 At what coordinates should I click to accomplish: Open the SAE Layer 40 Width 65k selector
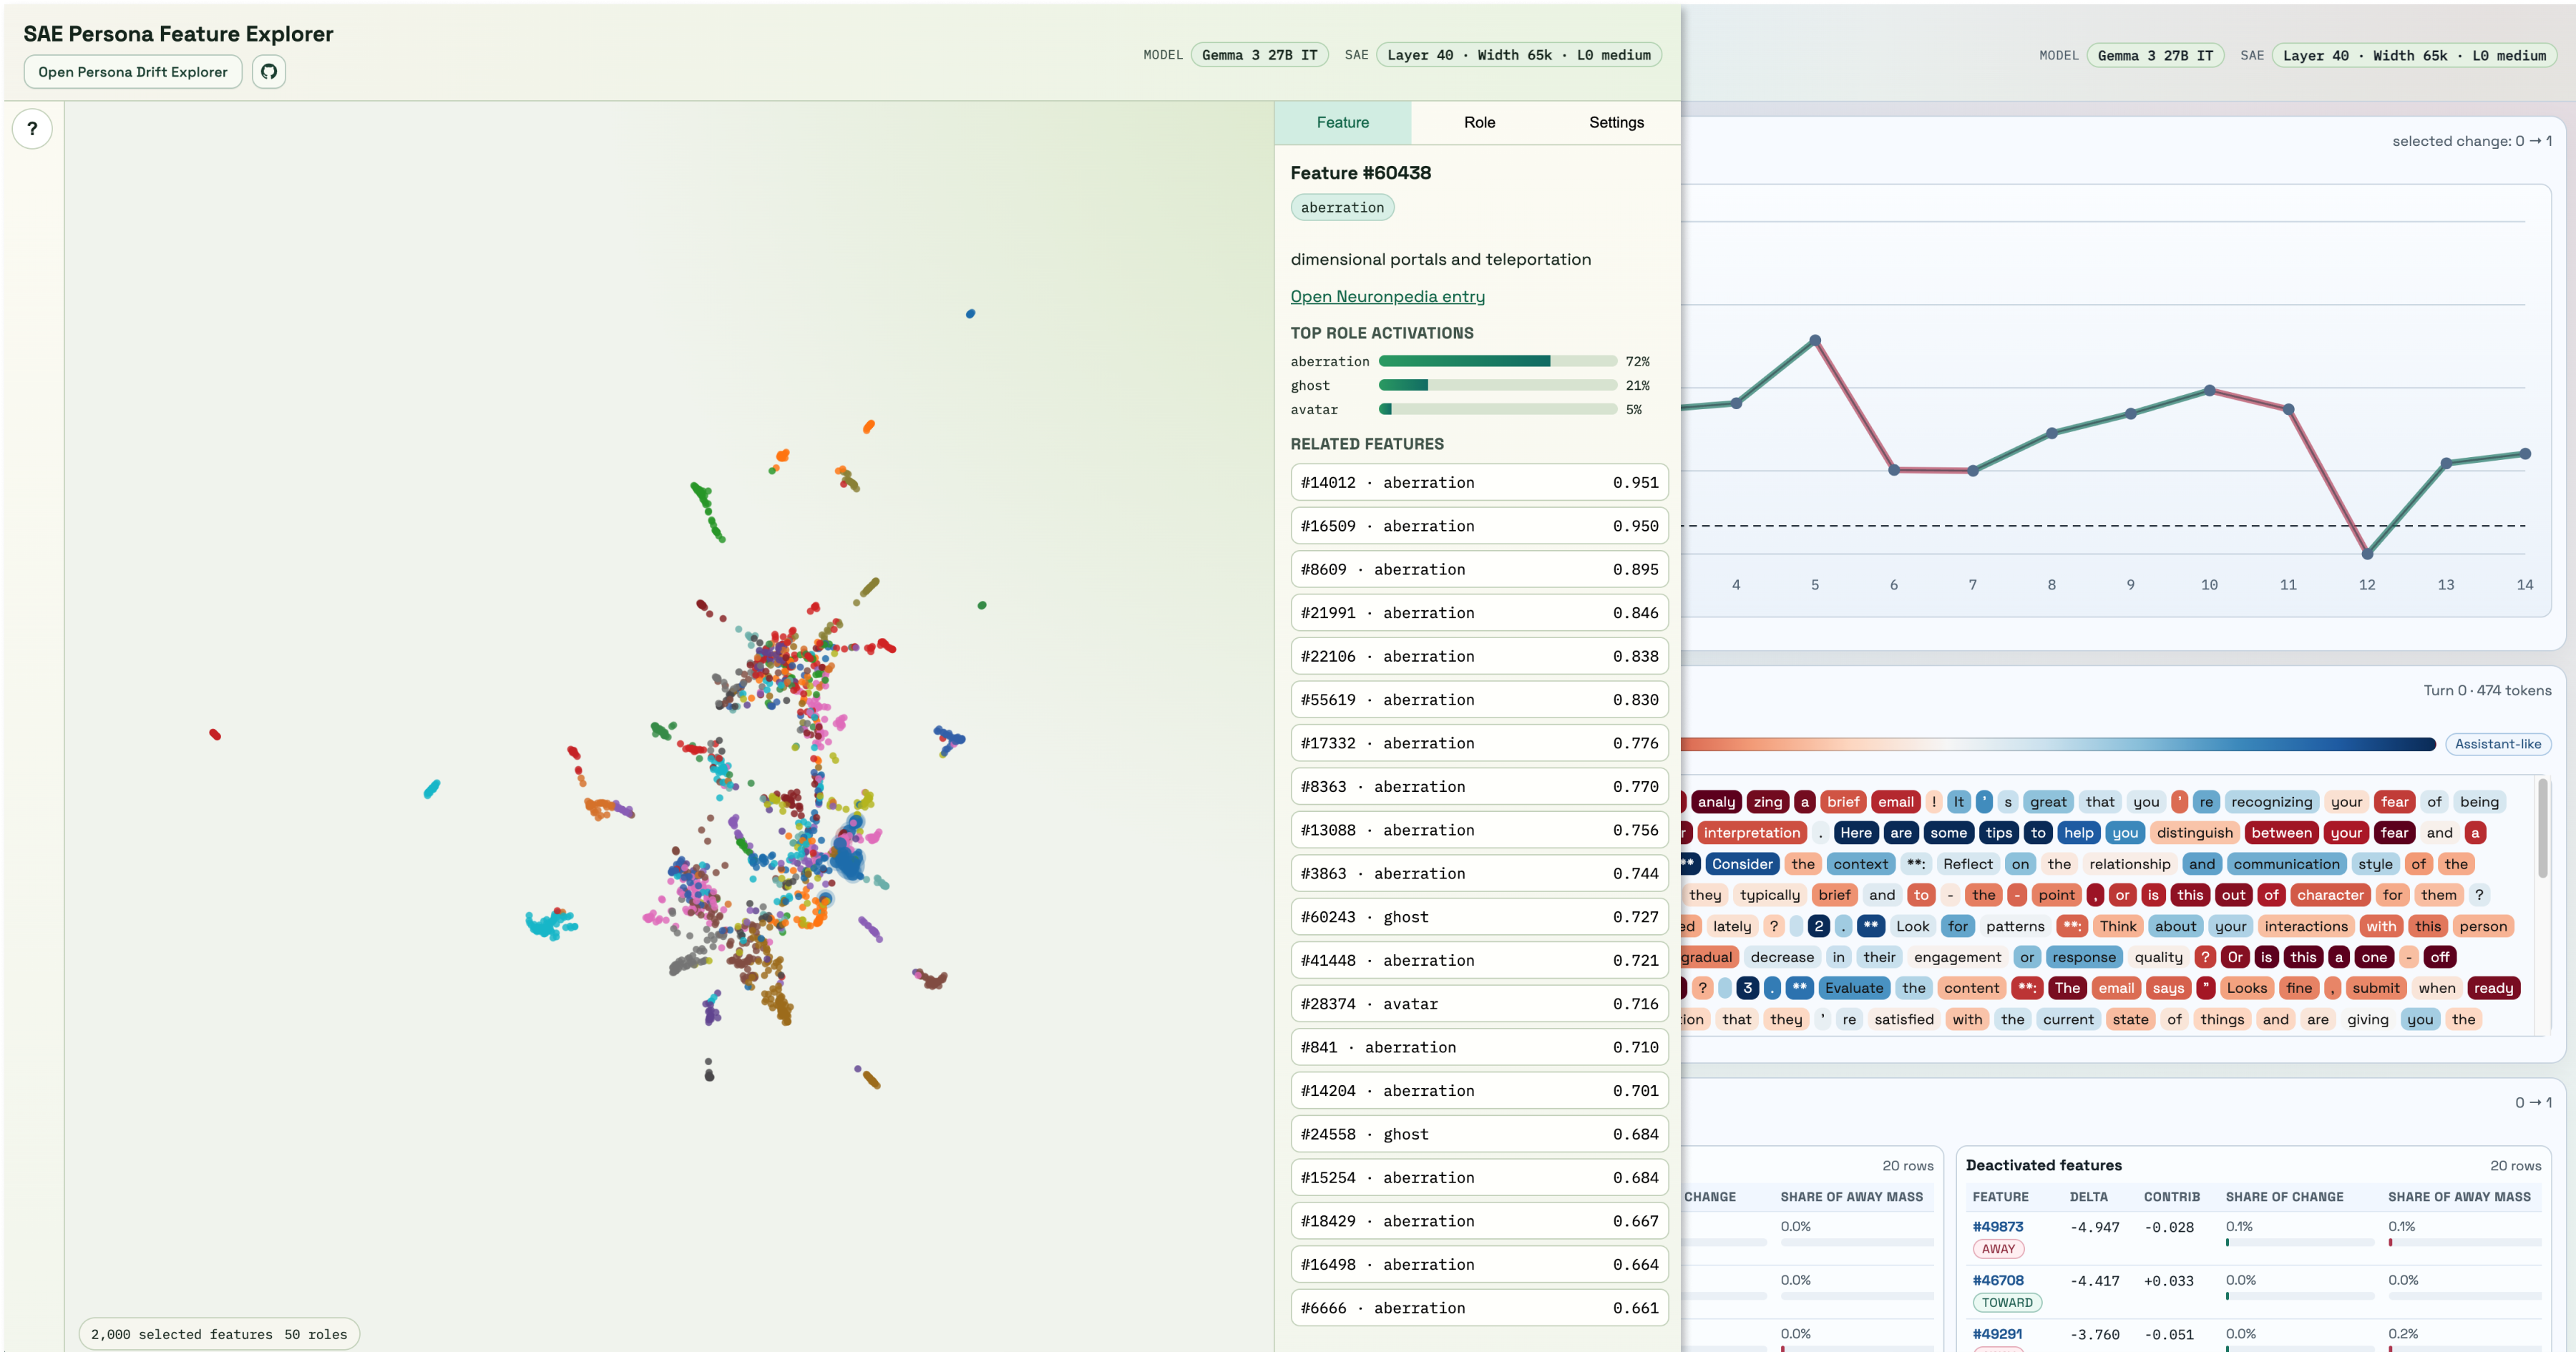tap(1519, 55)
